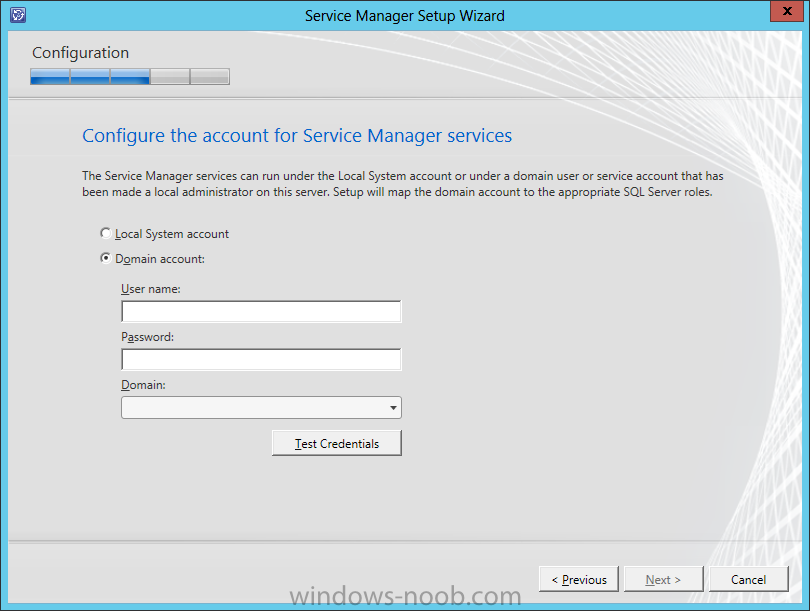Click the Next button
The height and width of the screenshot is (611, 810).
coord(663,579)
